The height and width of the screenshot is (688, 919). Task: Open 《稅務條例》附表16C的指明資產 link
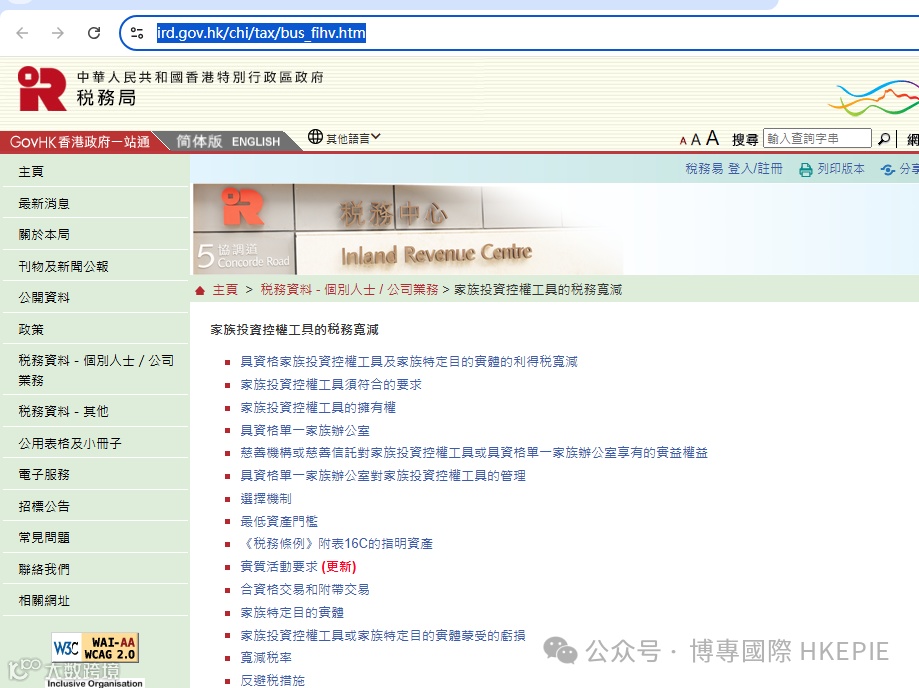point(336,543)
